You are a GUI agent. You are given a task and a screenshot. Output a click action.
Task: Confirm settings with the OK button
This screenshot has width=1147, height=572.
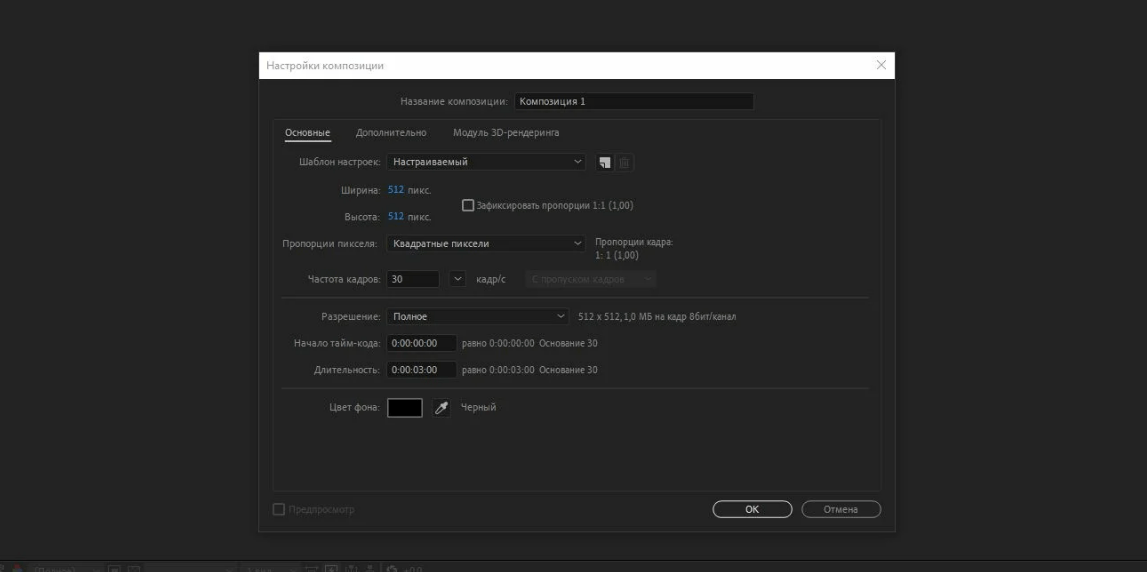point(752,510)
